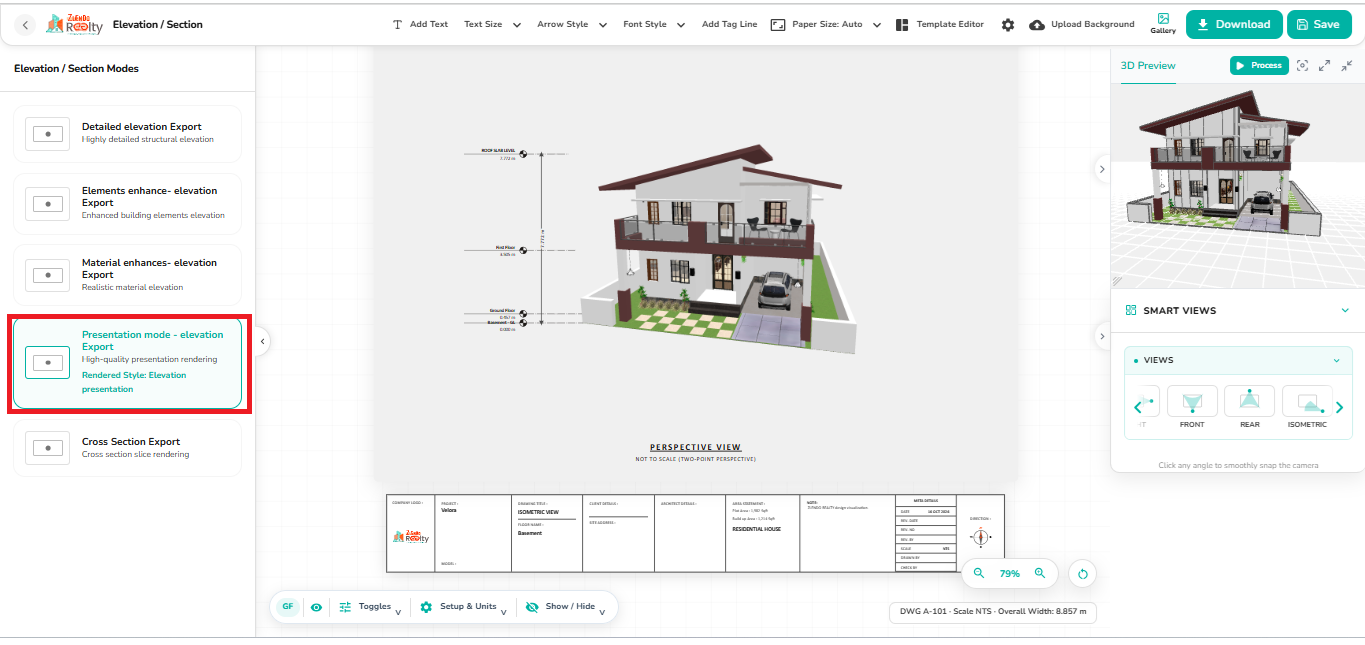Select Presentation mode - elevation Export
The image size is (1365, 645).
[127, 362]
